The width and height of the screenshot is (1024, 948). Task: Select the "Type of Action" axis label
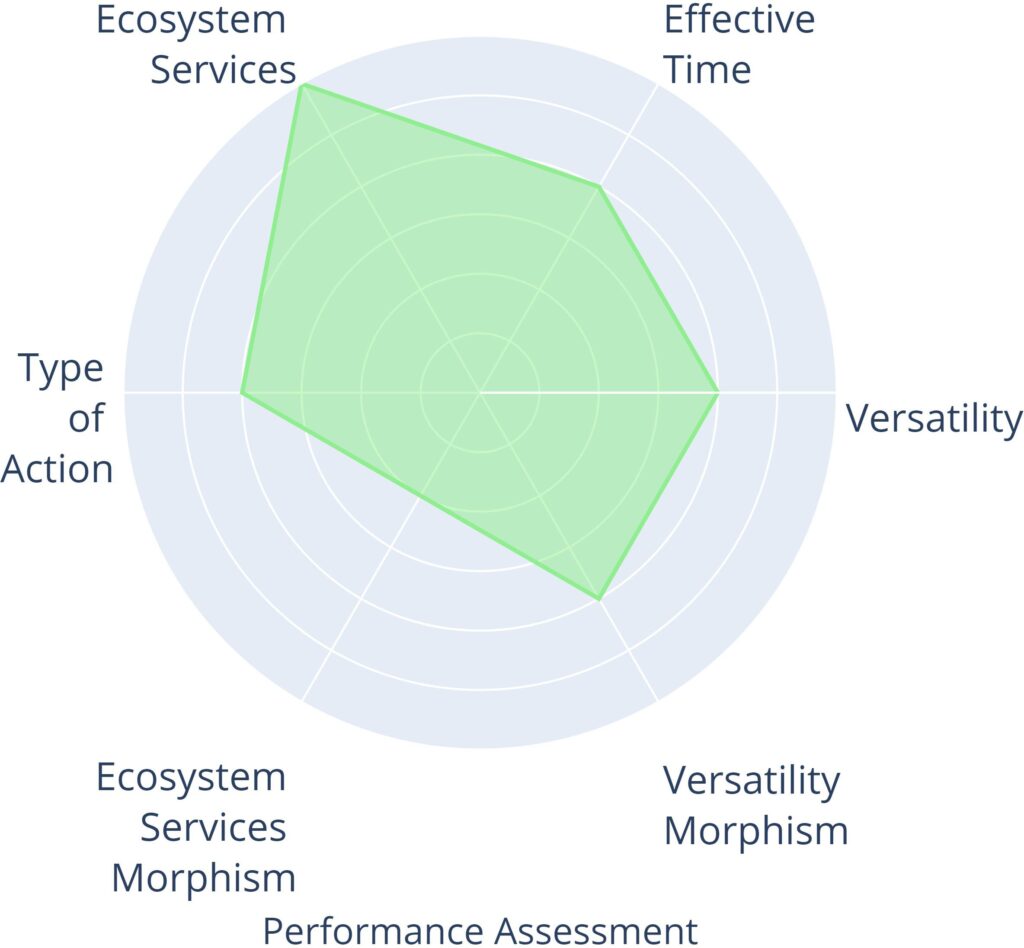(60, 419)
